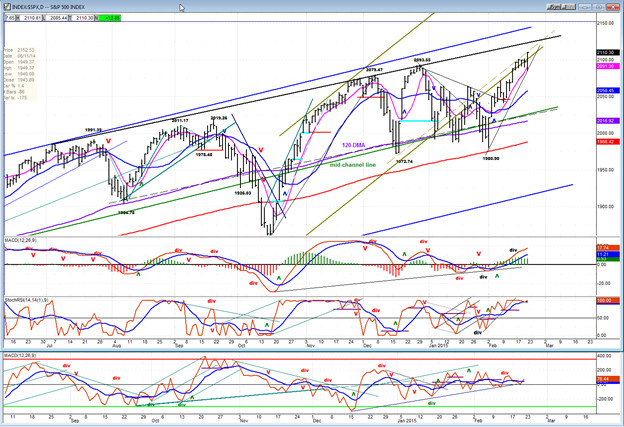Click the 120 DMA purple annotation
The width and height of the screenshot is (624, 427).
[x=353, y=145]
